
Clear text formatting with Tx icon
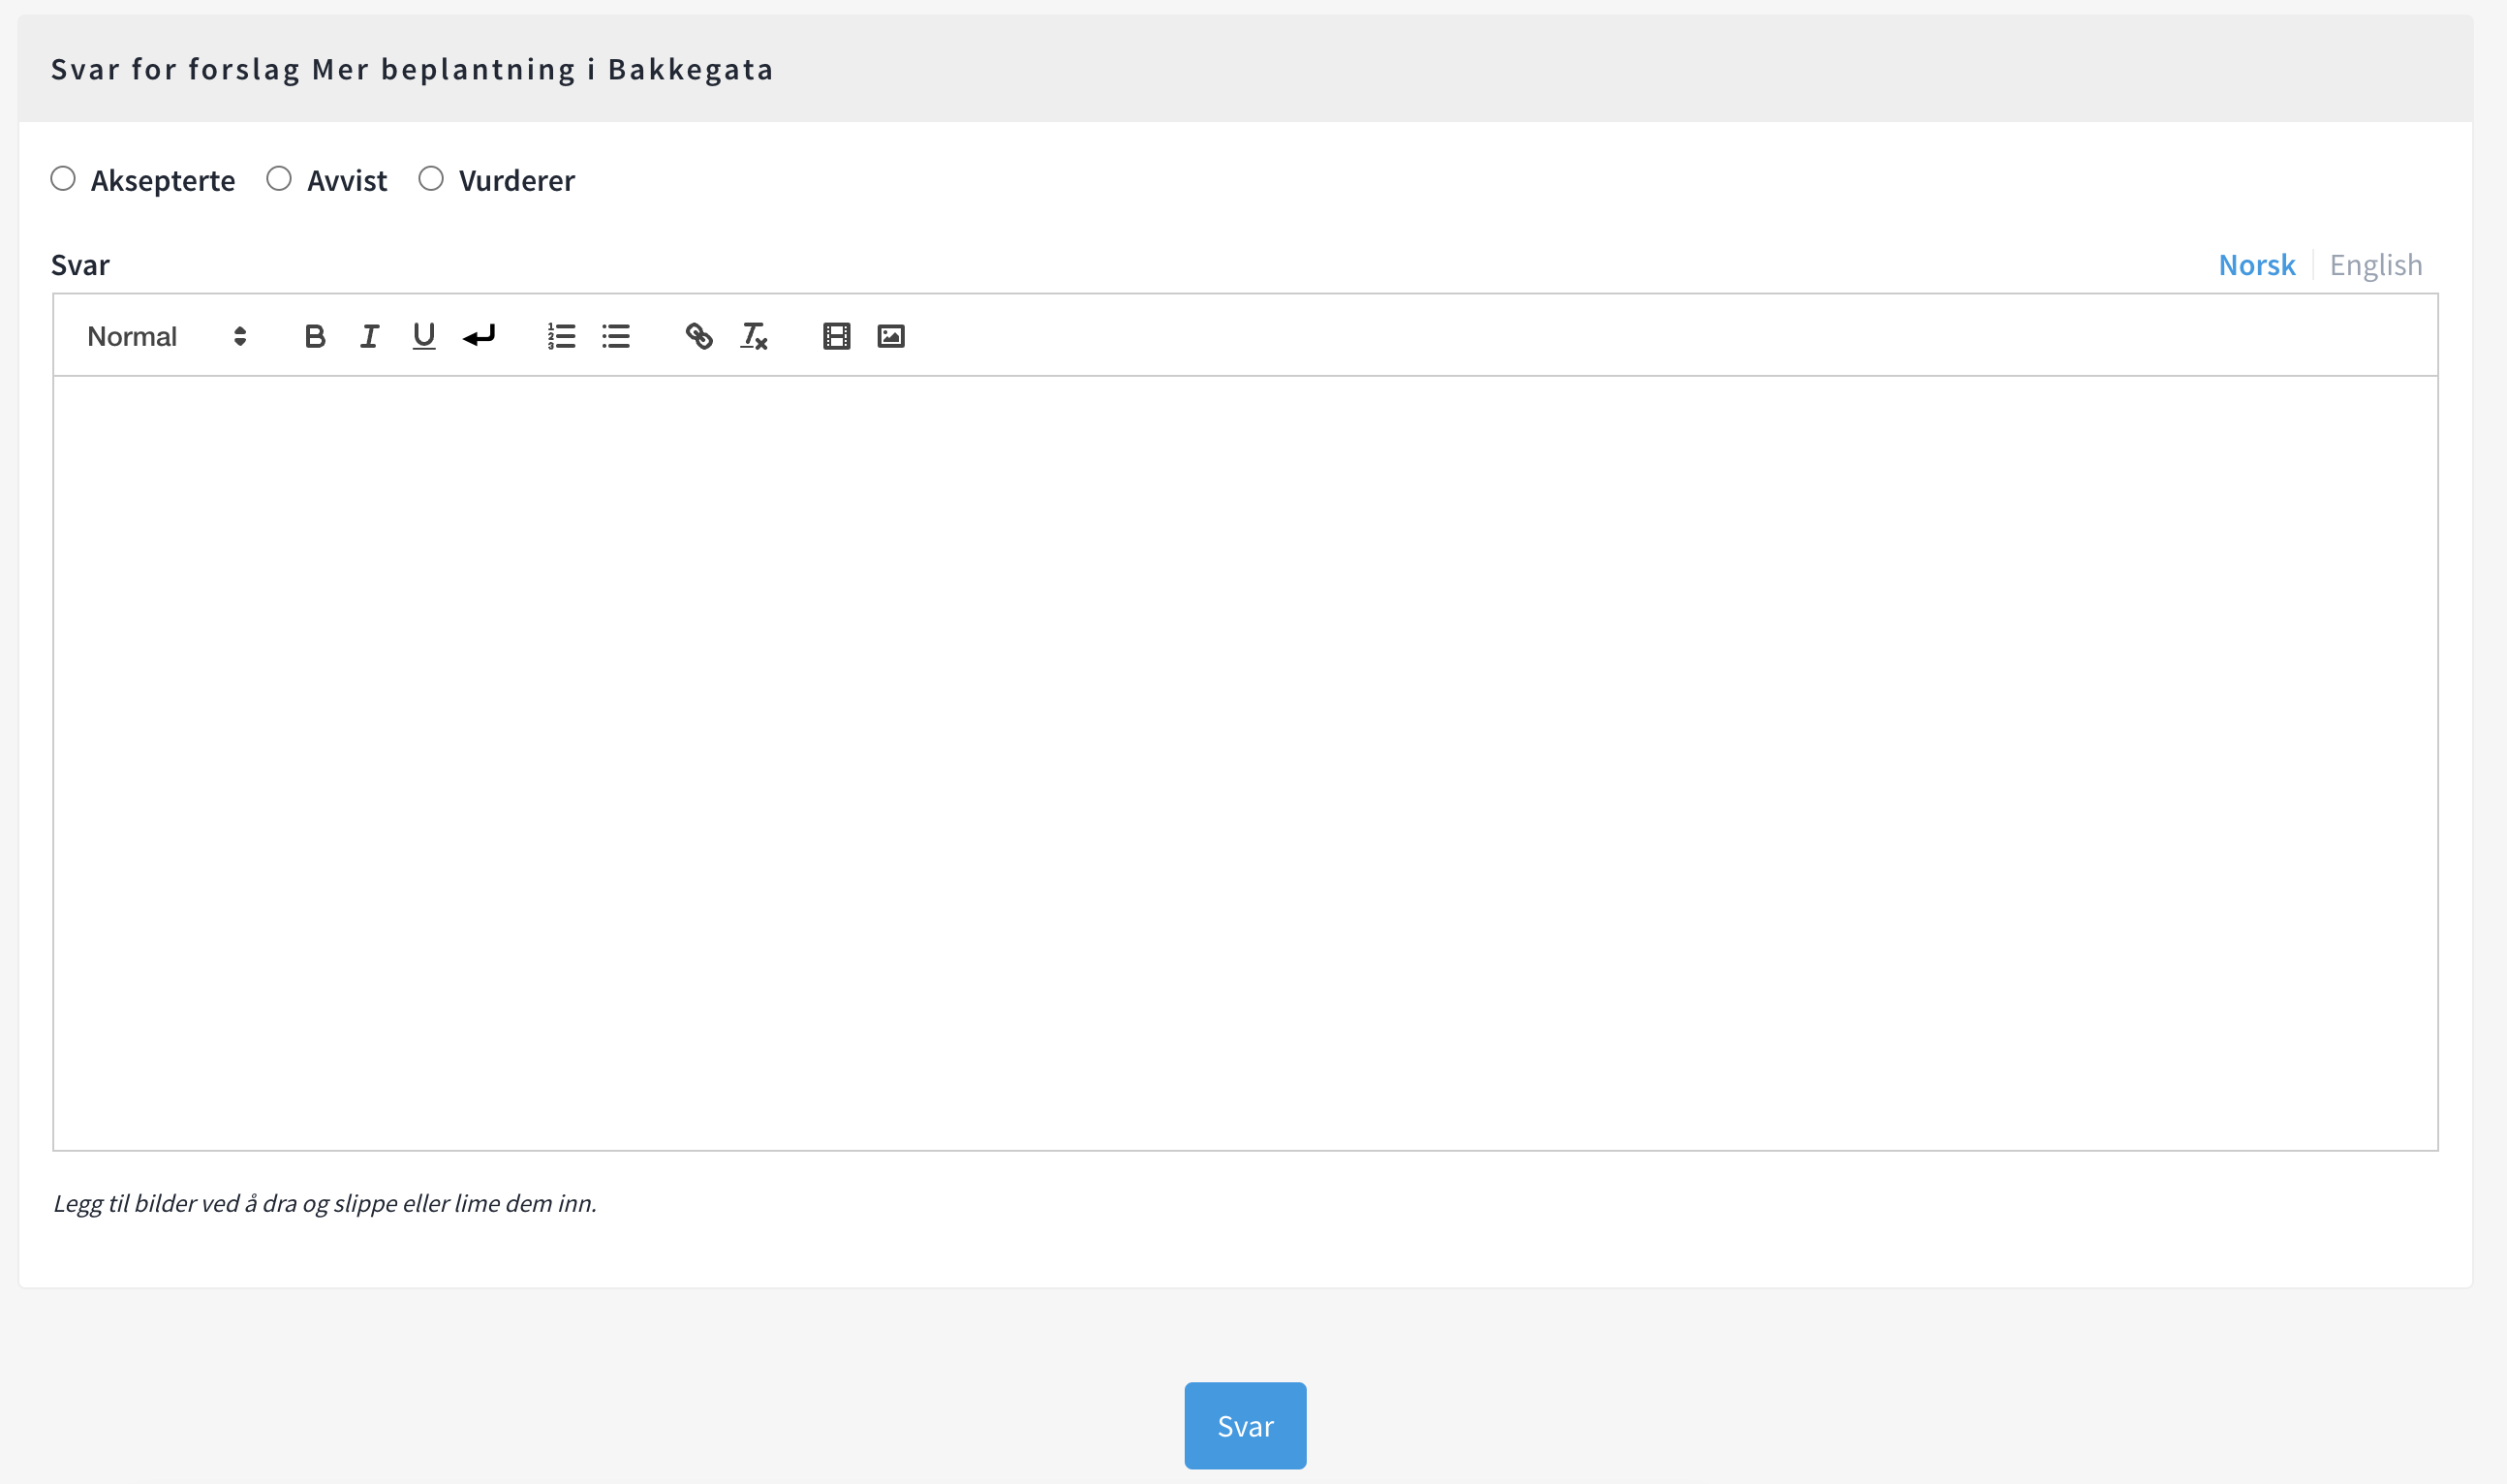coord(754,336)
